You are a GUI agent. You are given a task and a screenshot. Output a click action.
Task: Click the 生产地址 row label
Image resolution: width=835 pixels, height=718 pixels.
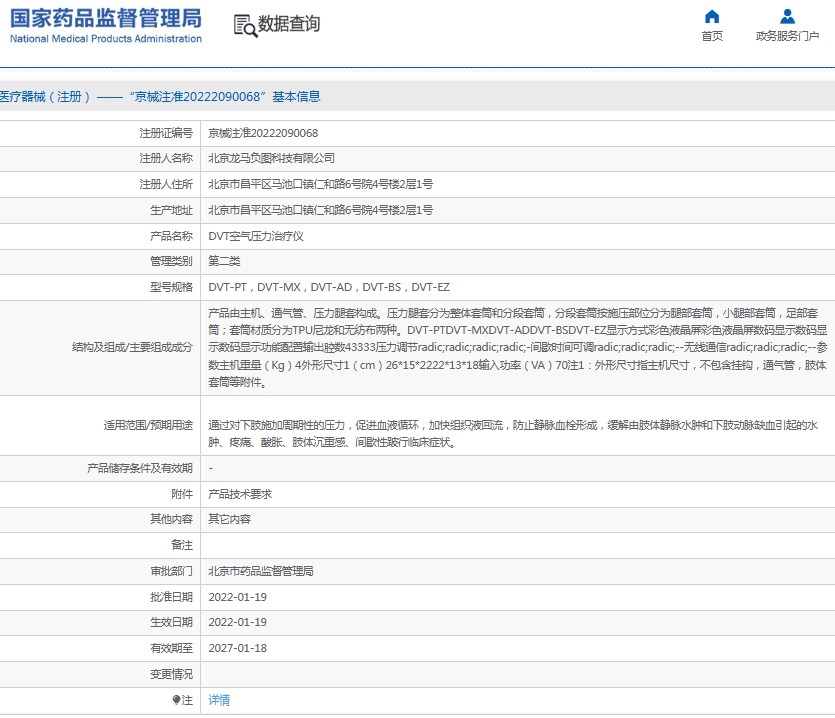(171, 210)
